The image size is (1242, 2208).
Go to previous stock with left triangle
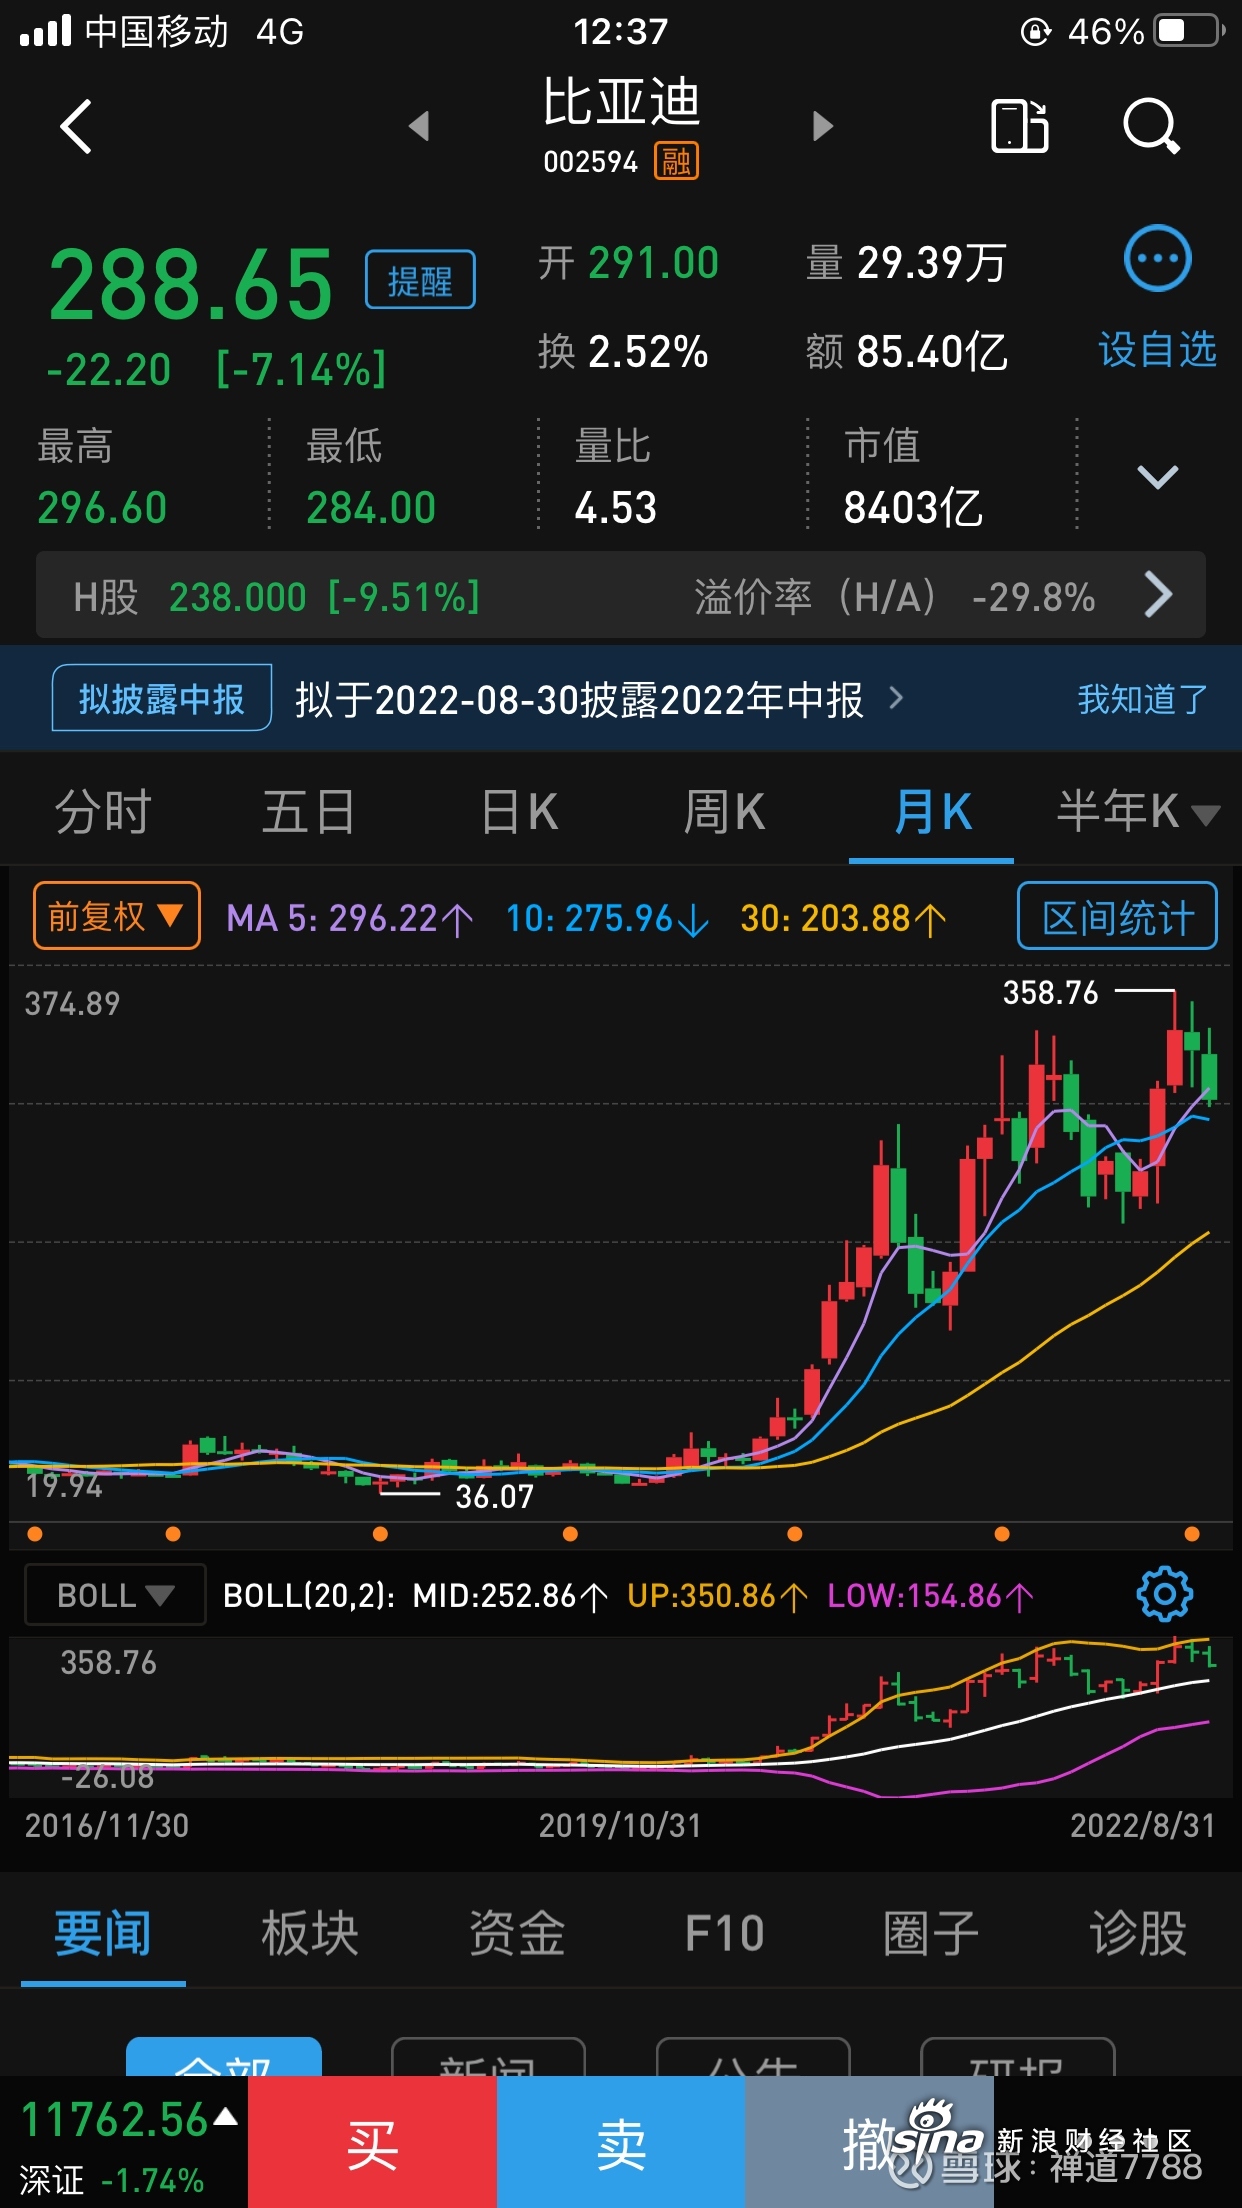[x=419, y=126]
